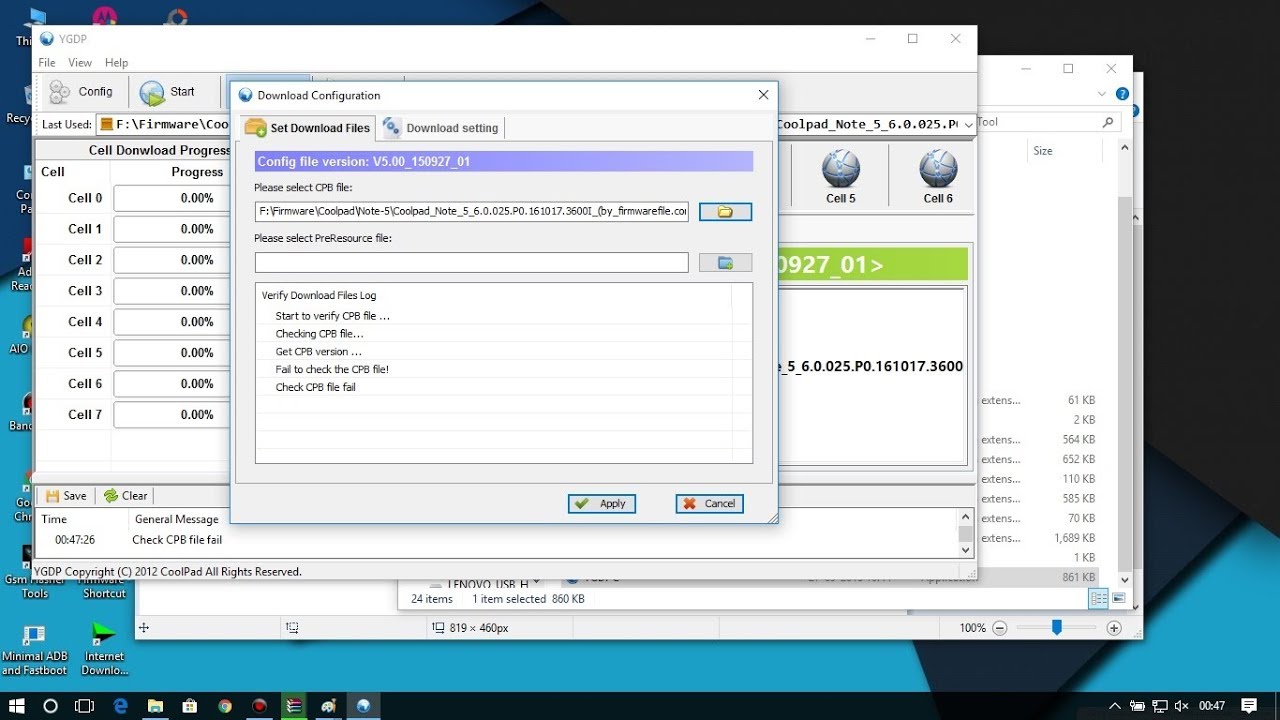The width and height of the screenshot is (1280, 720).
Task: Switch to Set Download Files tab
Action: 308,128
